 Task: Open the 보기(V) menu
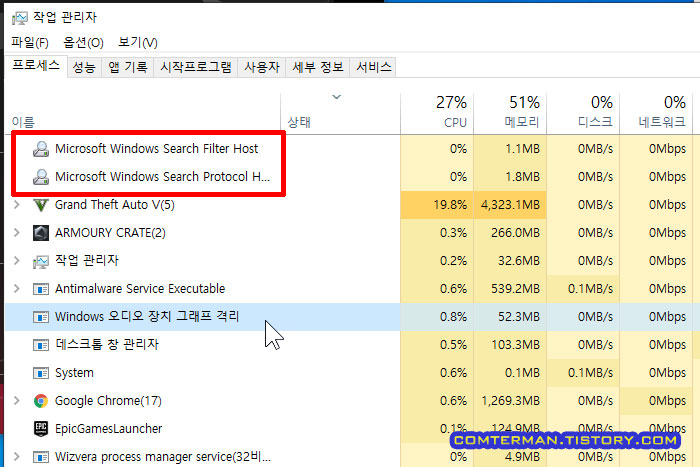pyautogui.click(x=138, y=42)
